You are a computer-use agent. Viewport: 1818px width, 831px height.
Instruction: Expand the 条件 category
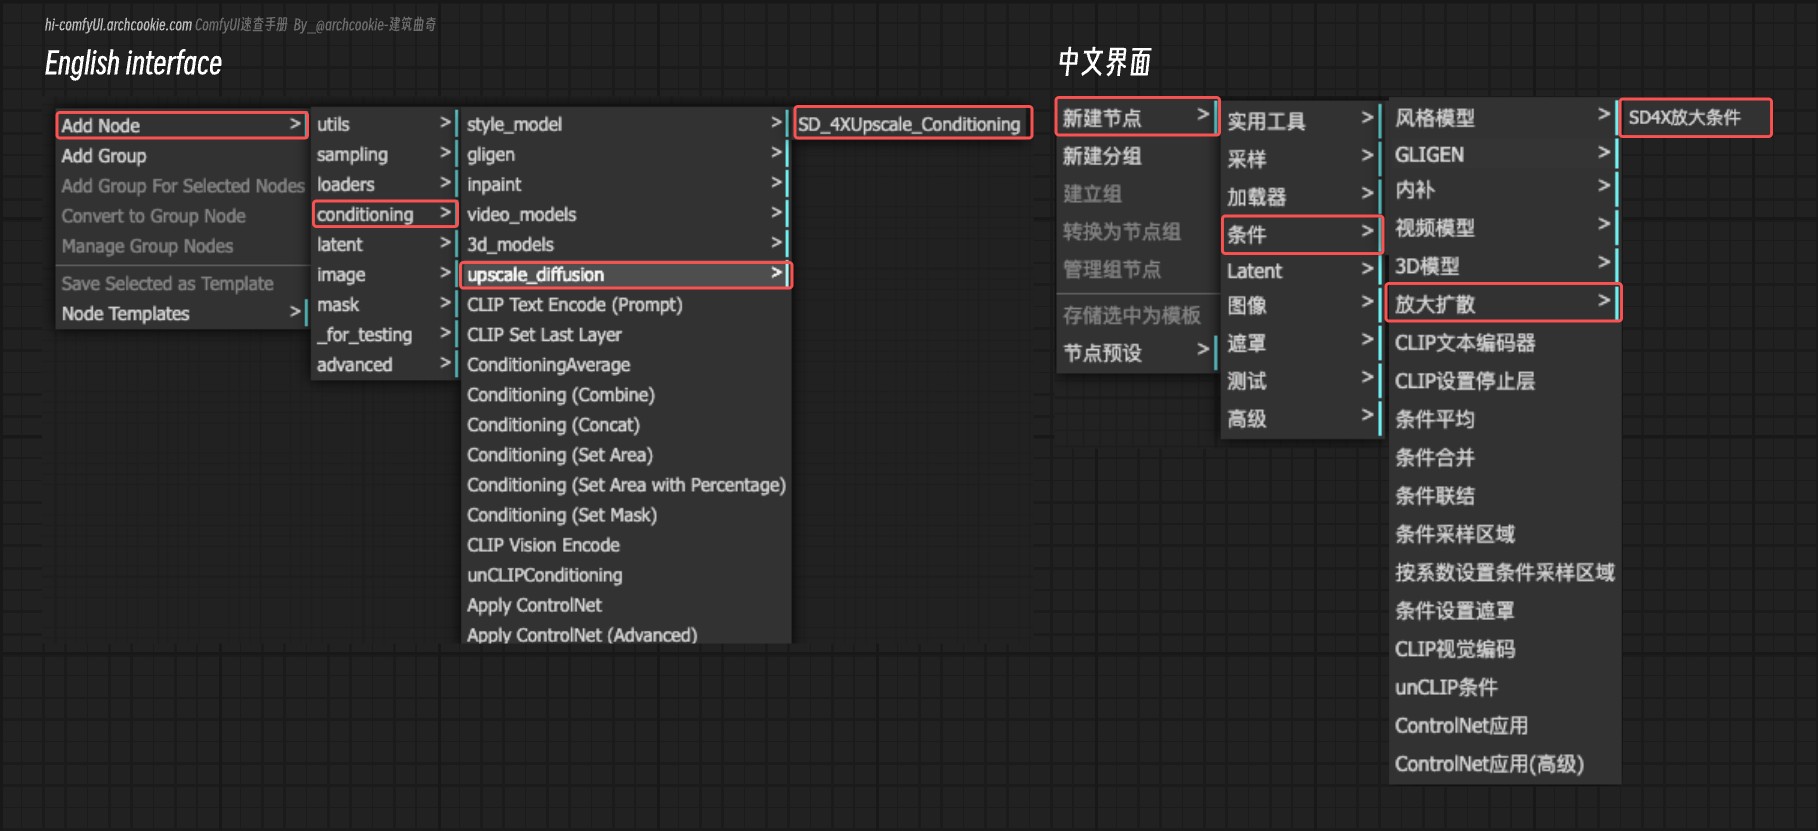(1301, 235)
